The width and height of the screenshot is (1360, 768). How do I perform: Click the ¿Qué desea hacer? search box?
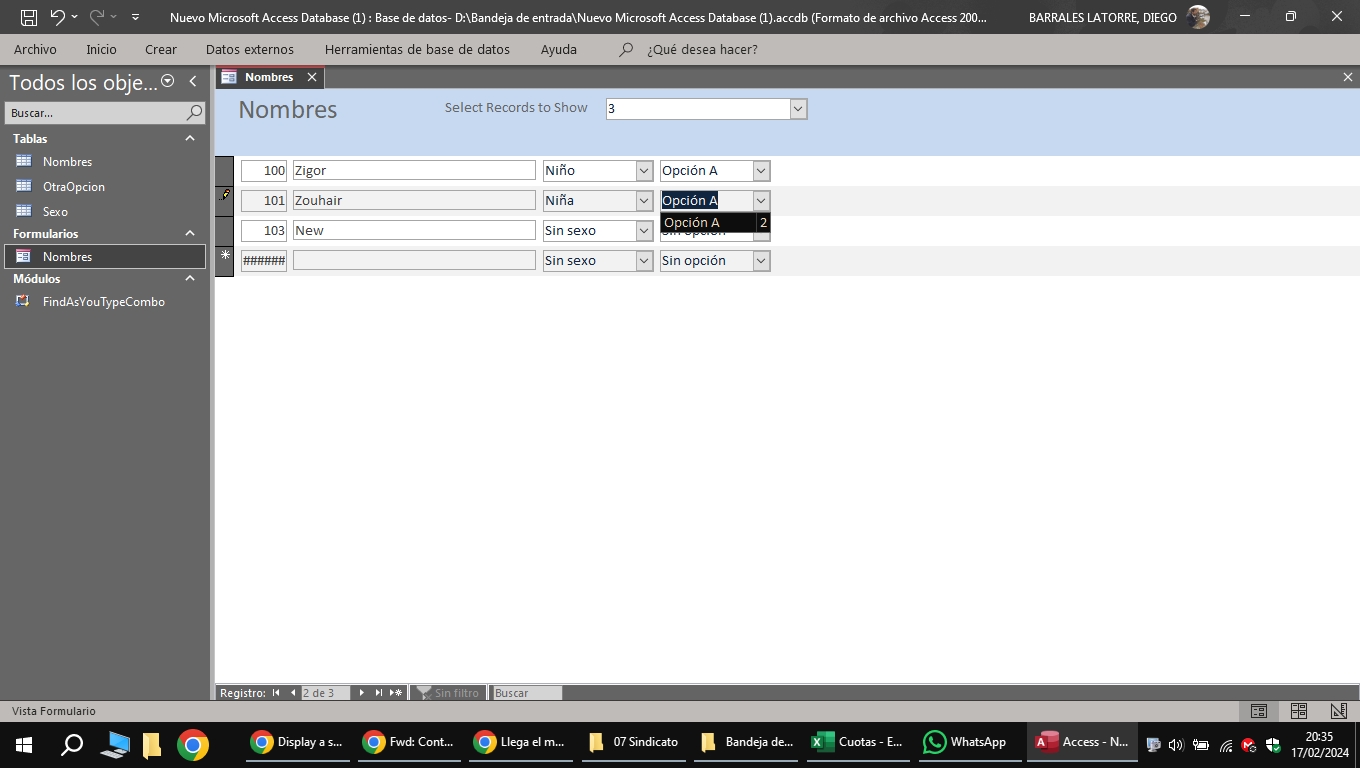(702, 49)
